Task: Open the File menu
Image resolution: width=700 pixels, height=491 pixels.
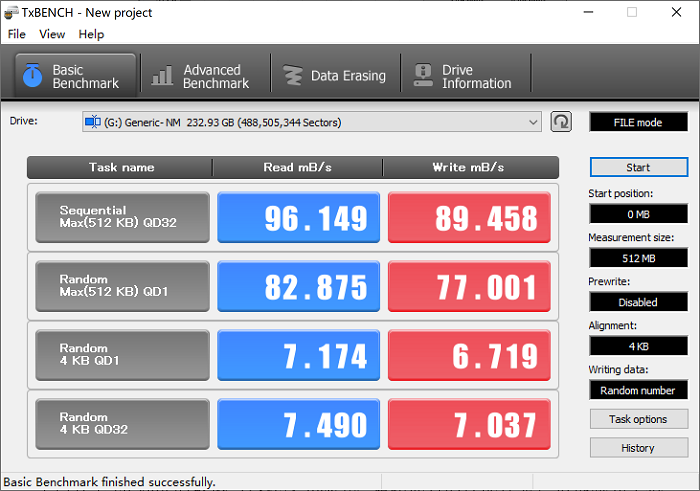Action: click(x=16, y=34)
